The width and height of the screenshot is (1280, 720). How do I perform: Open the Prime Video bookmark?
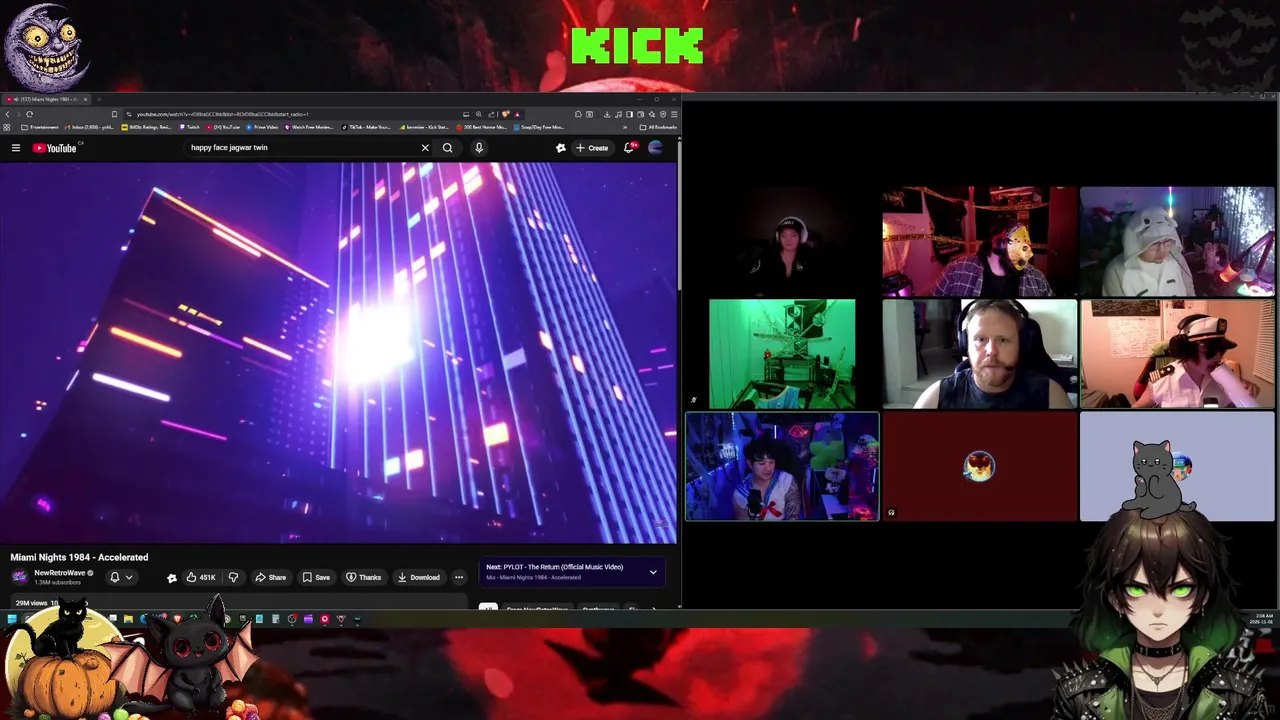pyautogui.click(x=261, y=127)
